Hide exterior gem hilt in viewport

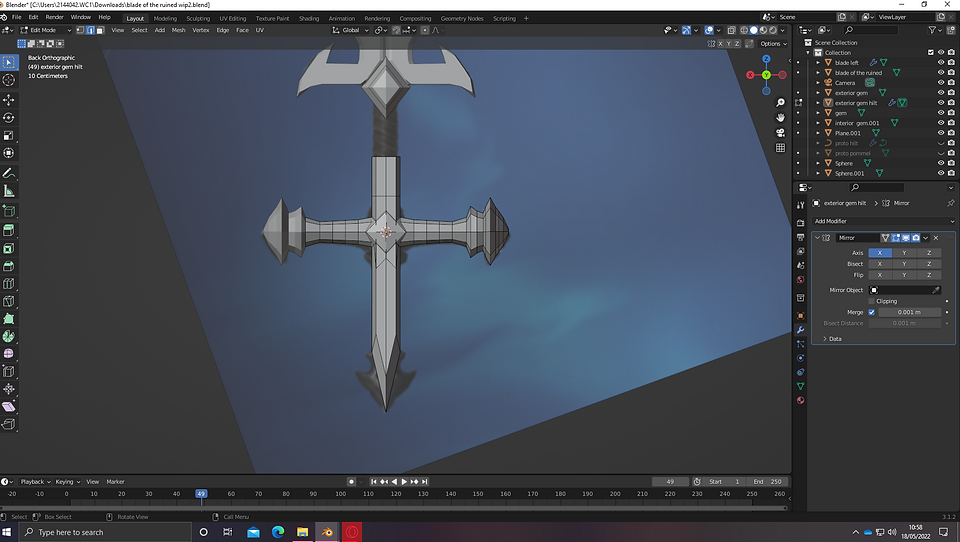[x=941, y=103]
